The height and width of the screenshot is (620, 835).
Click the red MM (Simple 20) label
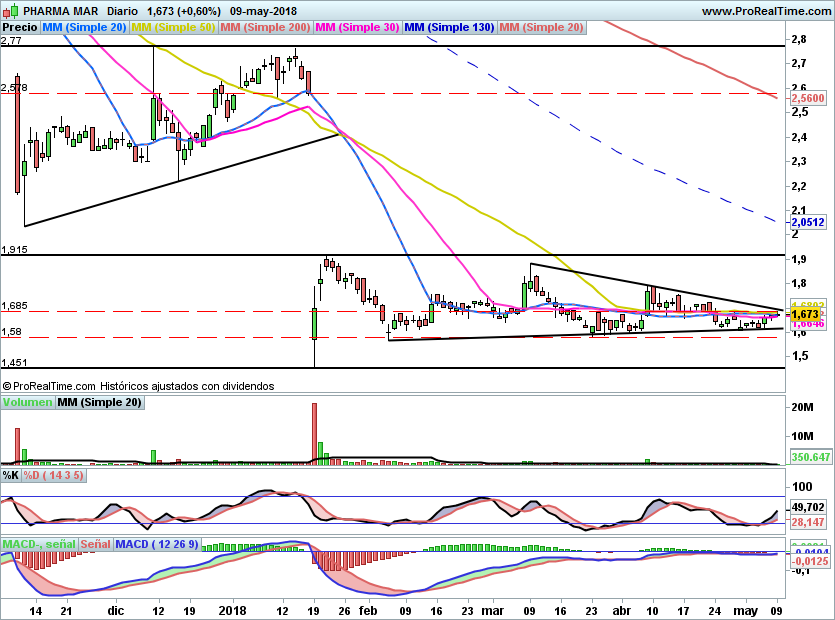pos(542,27)
